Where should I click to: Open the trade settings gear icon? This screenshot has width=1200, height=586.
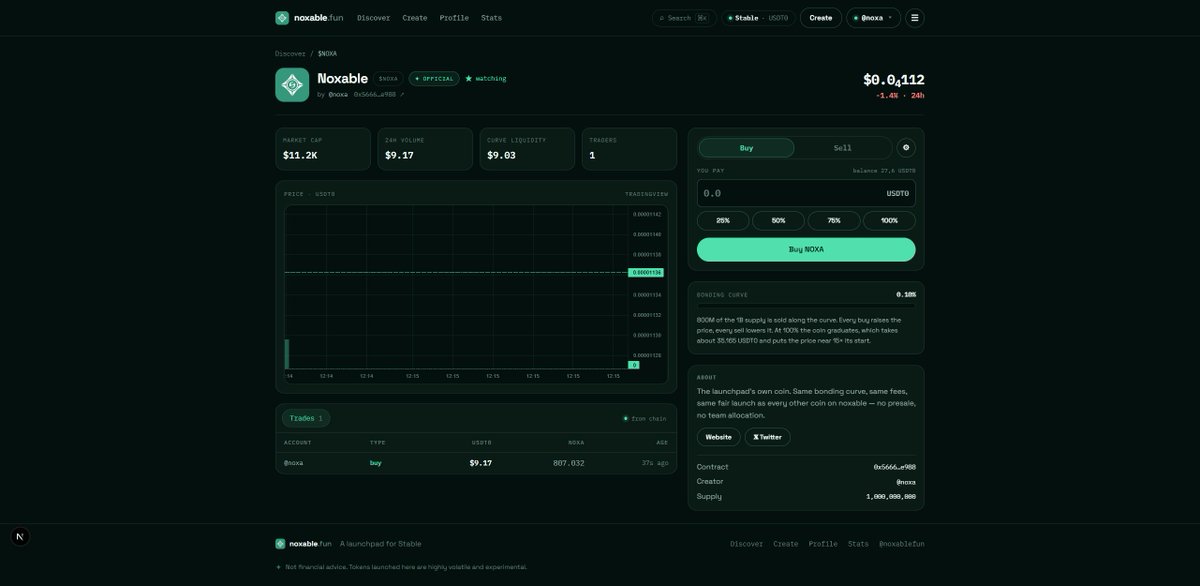906,148
